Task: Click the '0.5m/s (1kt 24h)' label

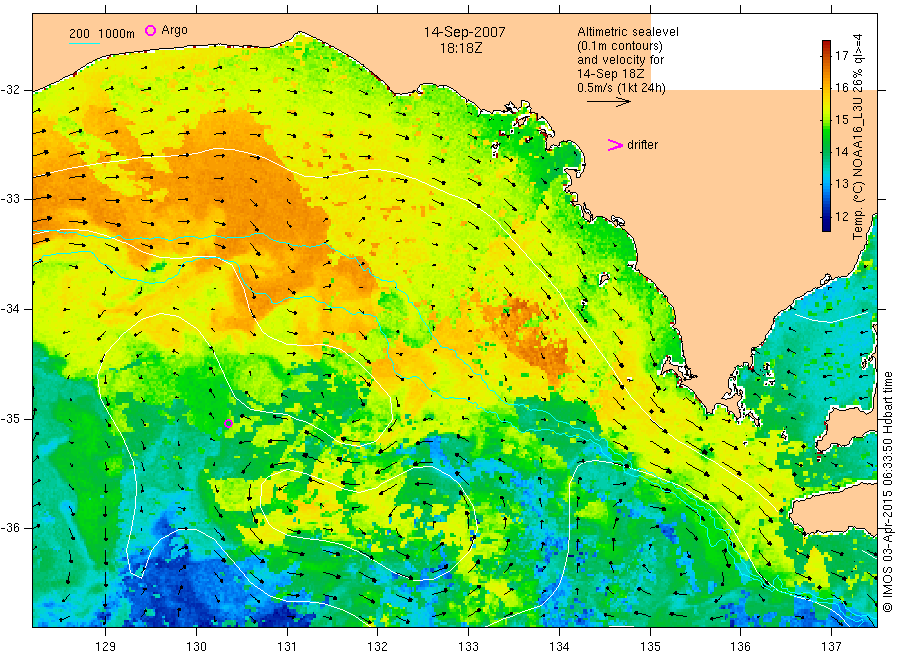Action: click(622, 88)
